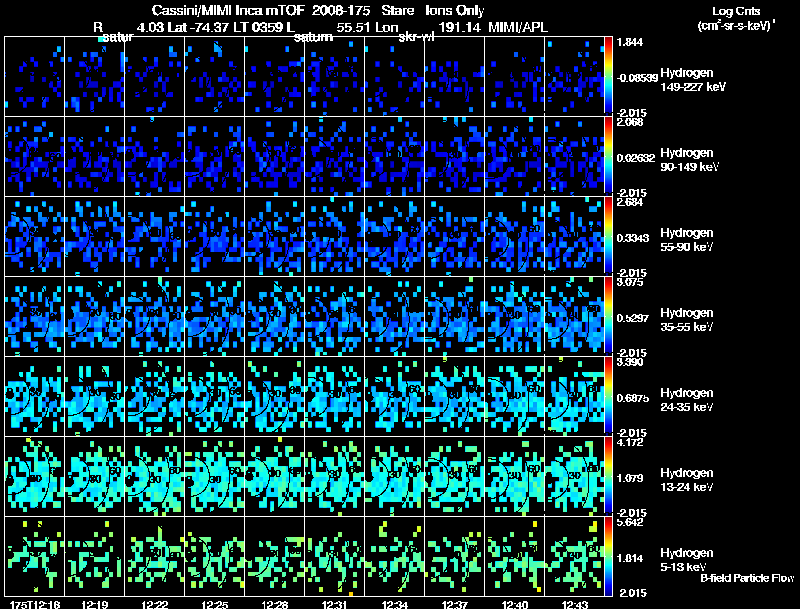Click the Hydrogen 90-149 keV color bar
Image resolution: width=800 pixels, height=609 pixels.
point(609,157)
